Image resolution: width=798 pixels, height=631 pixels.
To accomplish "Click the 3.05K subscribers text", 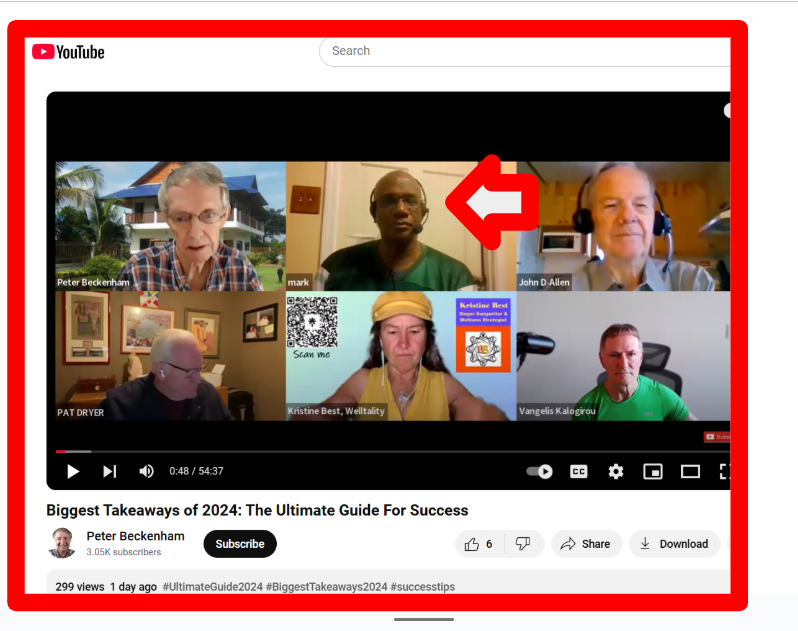I will (124, 552).
